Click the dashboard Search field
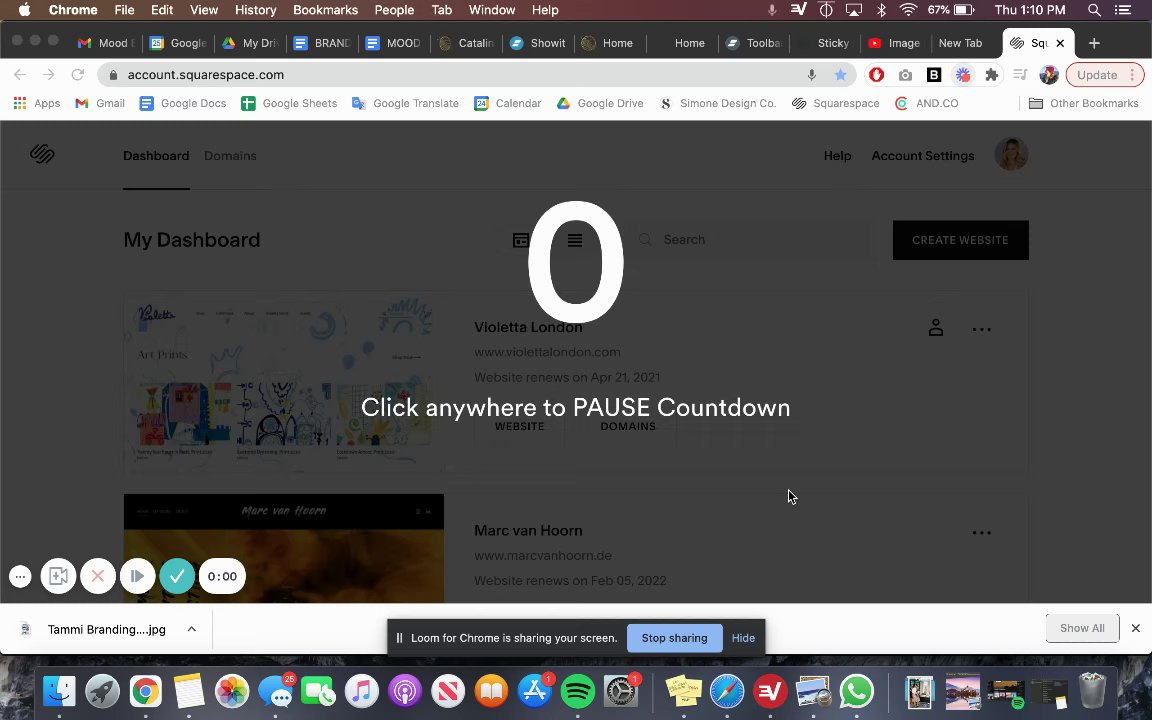Screen dimensions: 1152x720 pyautogui.click(x=757, y=240)
